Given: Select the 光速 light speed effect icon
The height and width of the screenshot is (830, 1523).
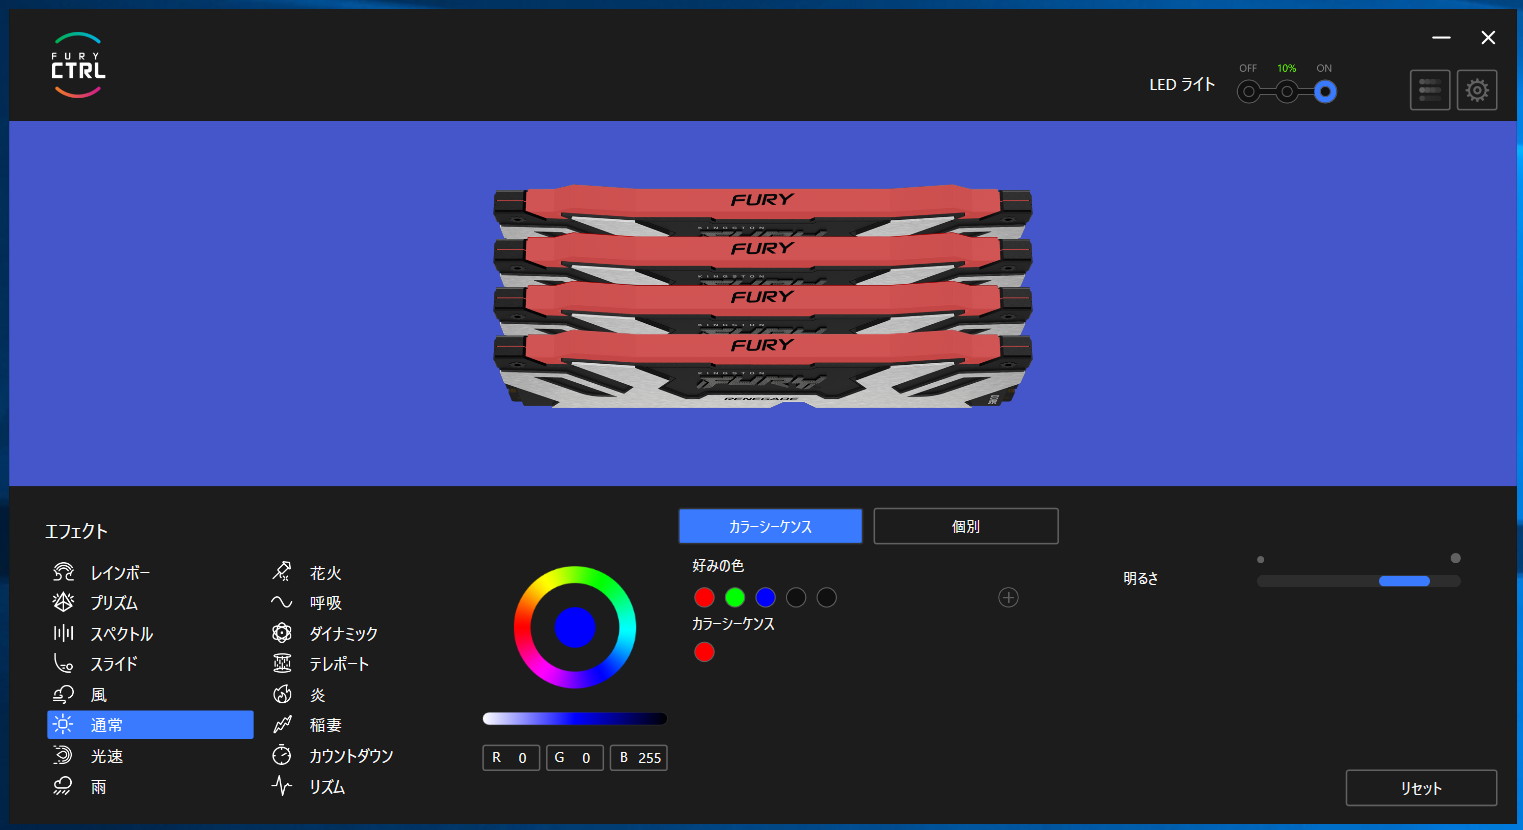Looking at the screenshot, I should pyautogui.click(x=63, y=755).
